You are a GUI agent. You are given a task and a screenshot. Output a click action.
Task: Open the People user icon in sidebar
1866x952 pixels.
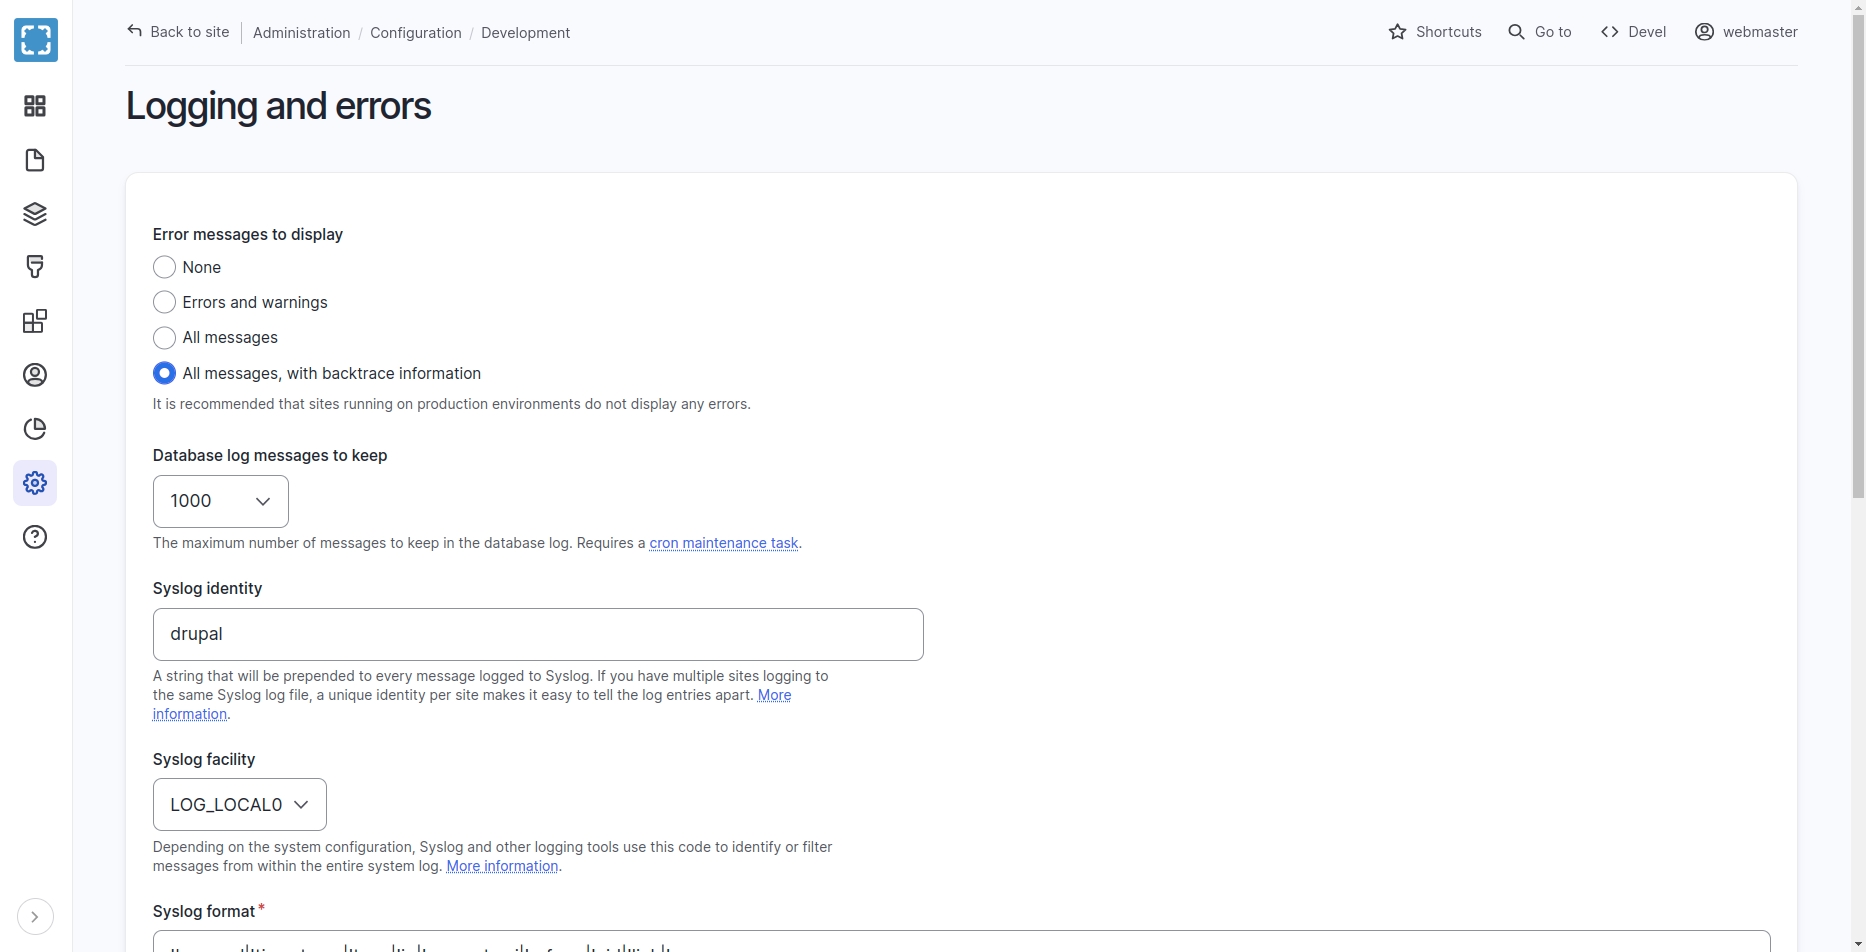pyautogui.click(x=35, y=375)
